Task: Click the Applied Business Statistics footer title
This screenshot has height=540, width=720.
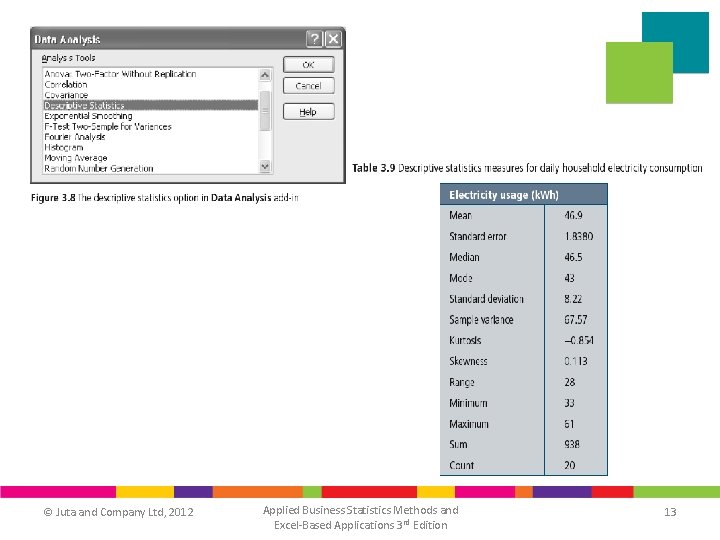Action: [x=360, y=518]
